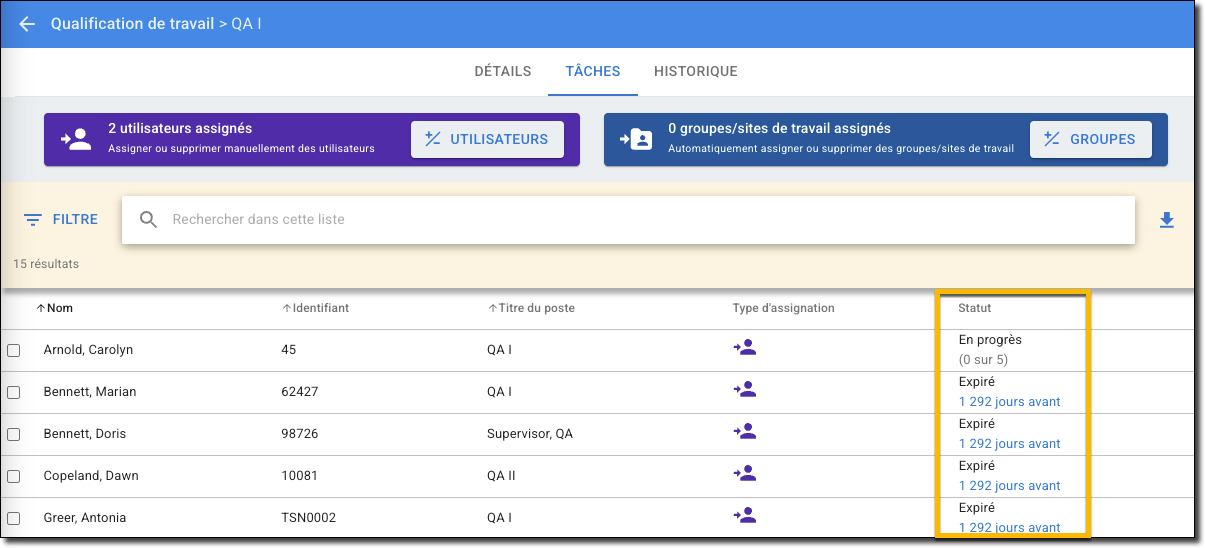This screenshot has width=1205, height=548.
Task: Click the back arrow in header
Action: coord(27,24)
